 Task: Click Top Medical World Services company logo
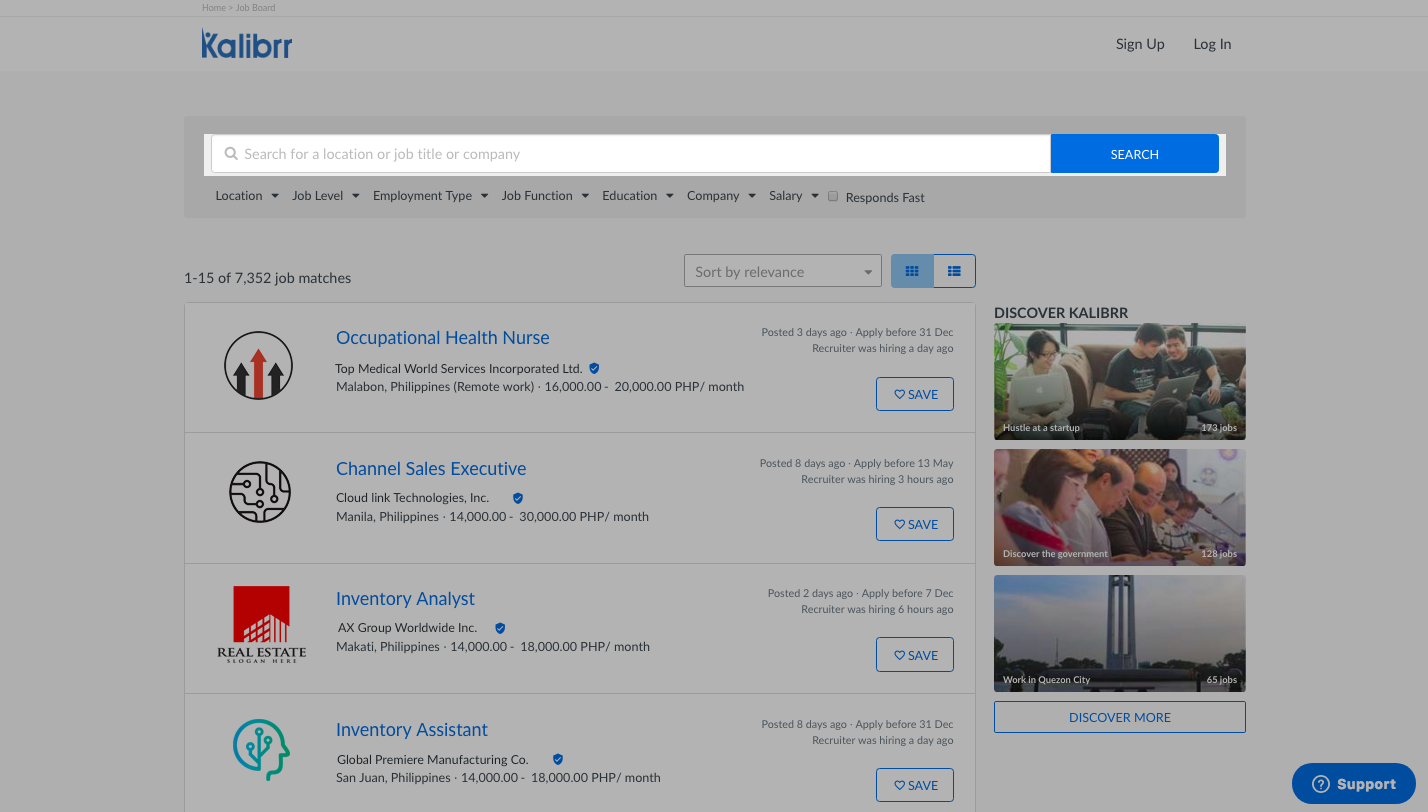point(258,366)
